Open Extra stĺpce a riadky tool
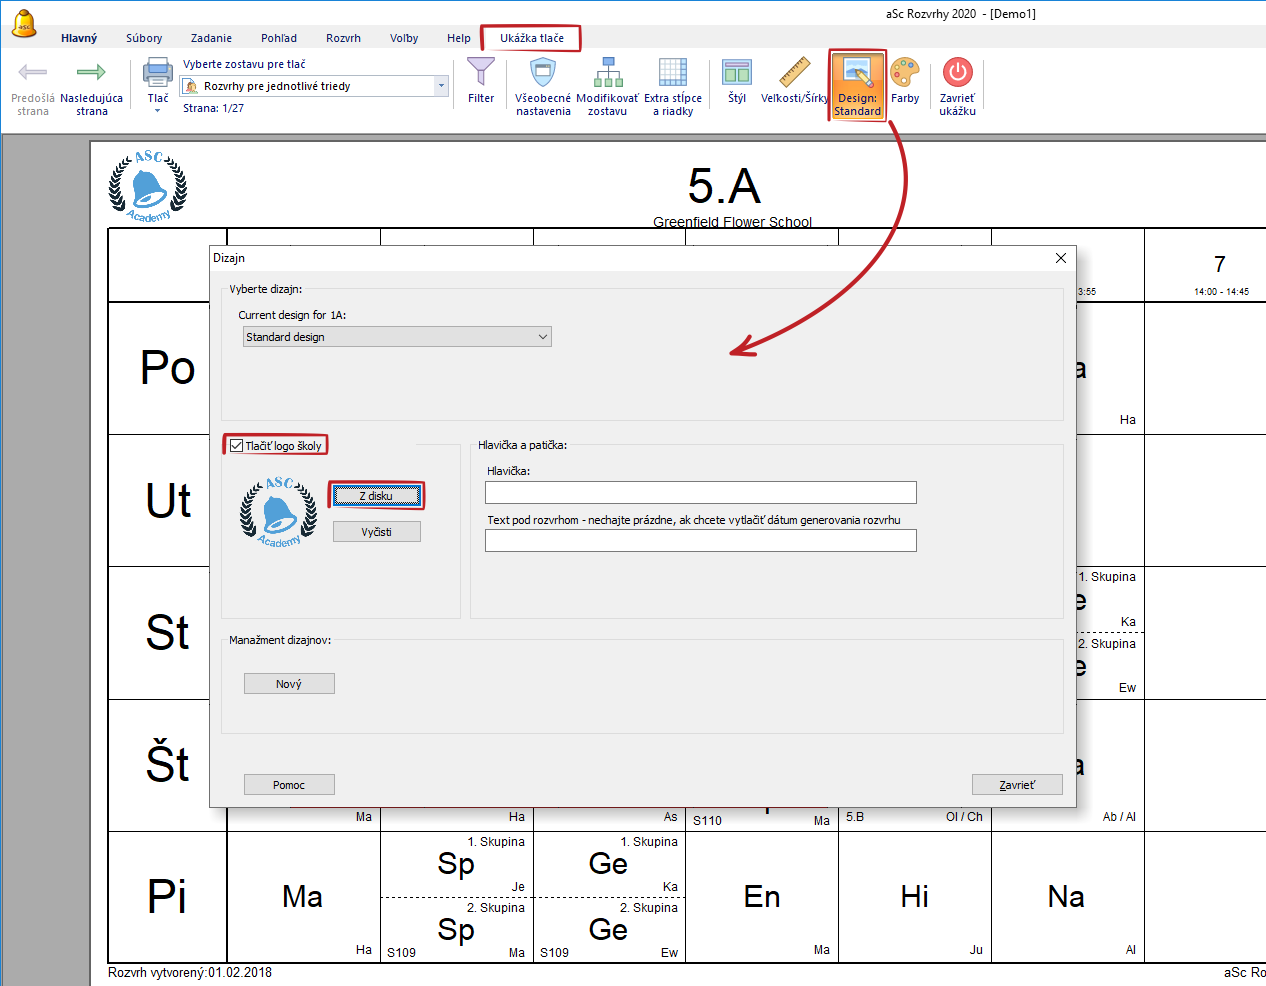 coord(673,74)
